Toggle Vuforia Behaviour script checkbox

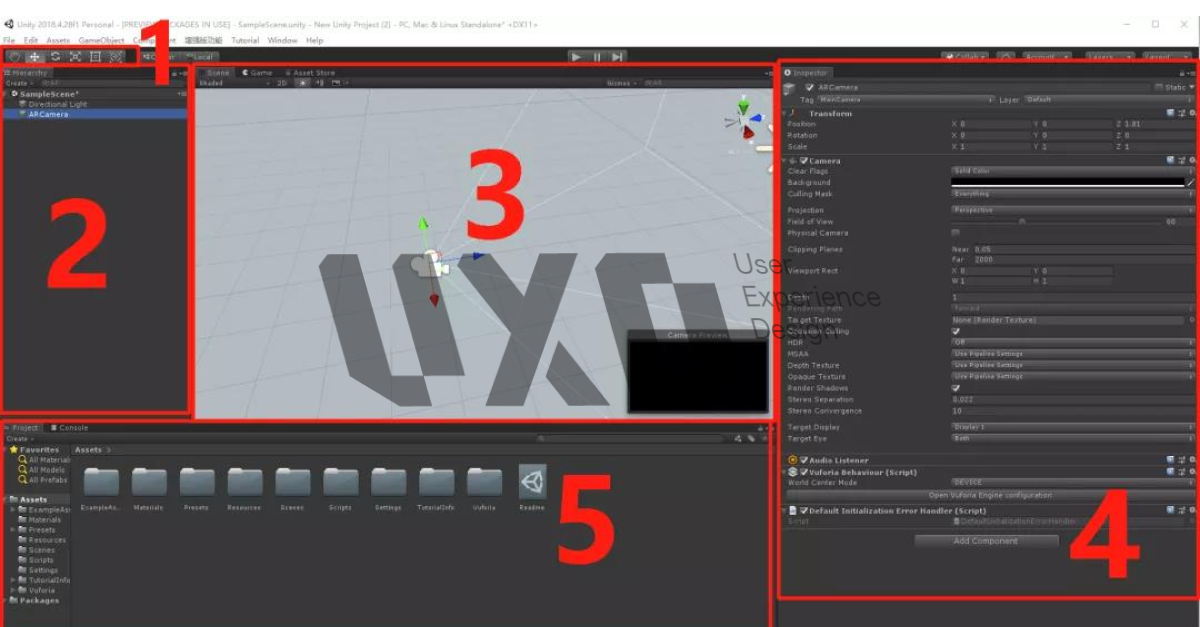804,472
